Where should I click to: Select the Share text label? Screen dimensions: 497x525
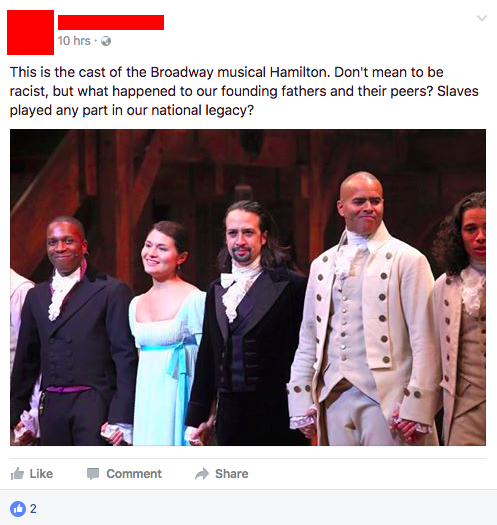coord(232,474)
